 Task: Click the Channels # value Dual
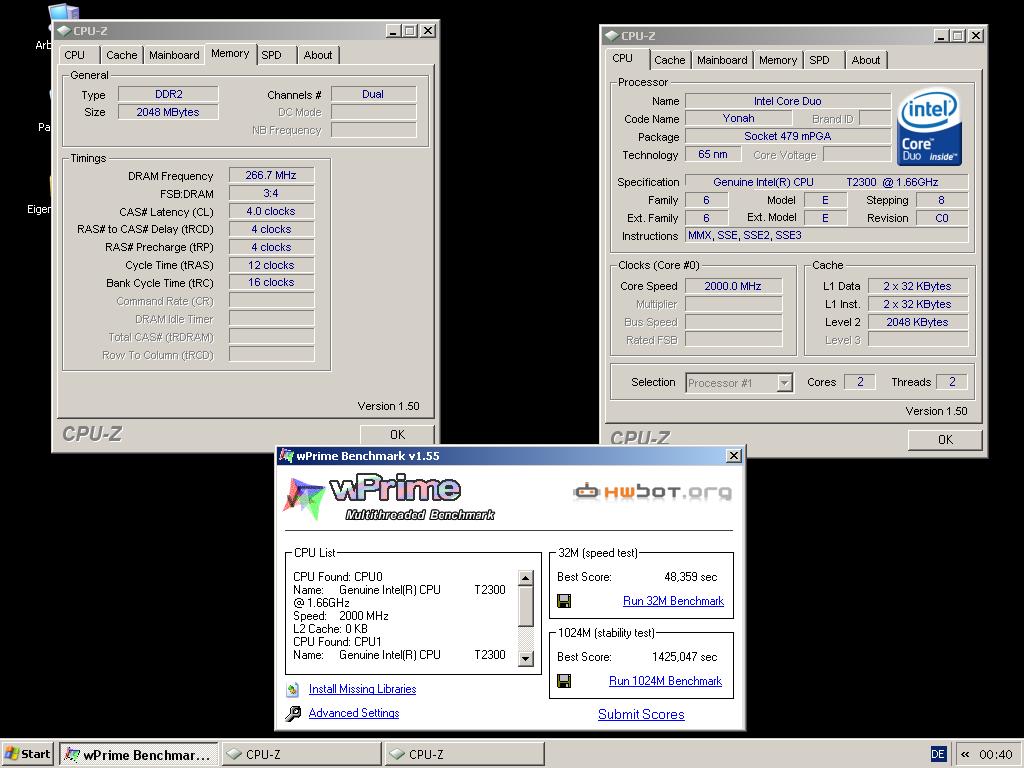[x=373, y=94]
